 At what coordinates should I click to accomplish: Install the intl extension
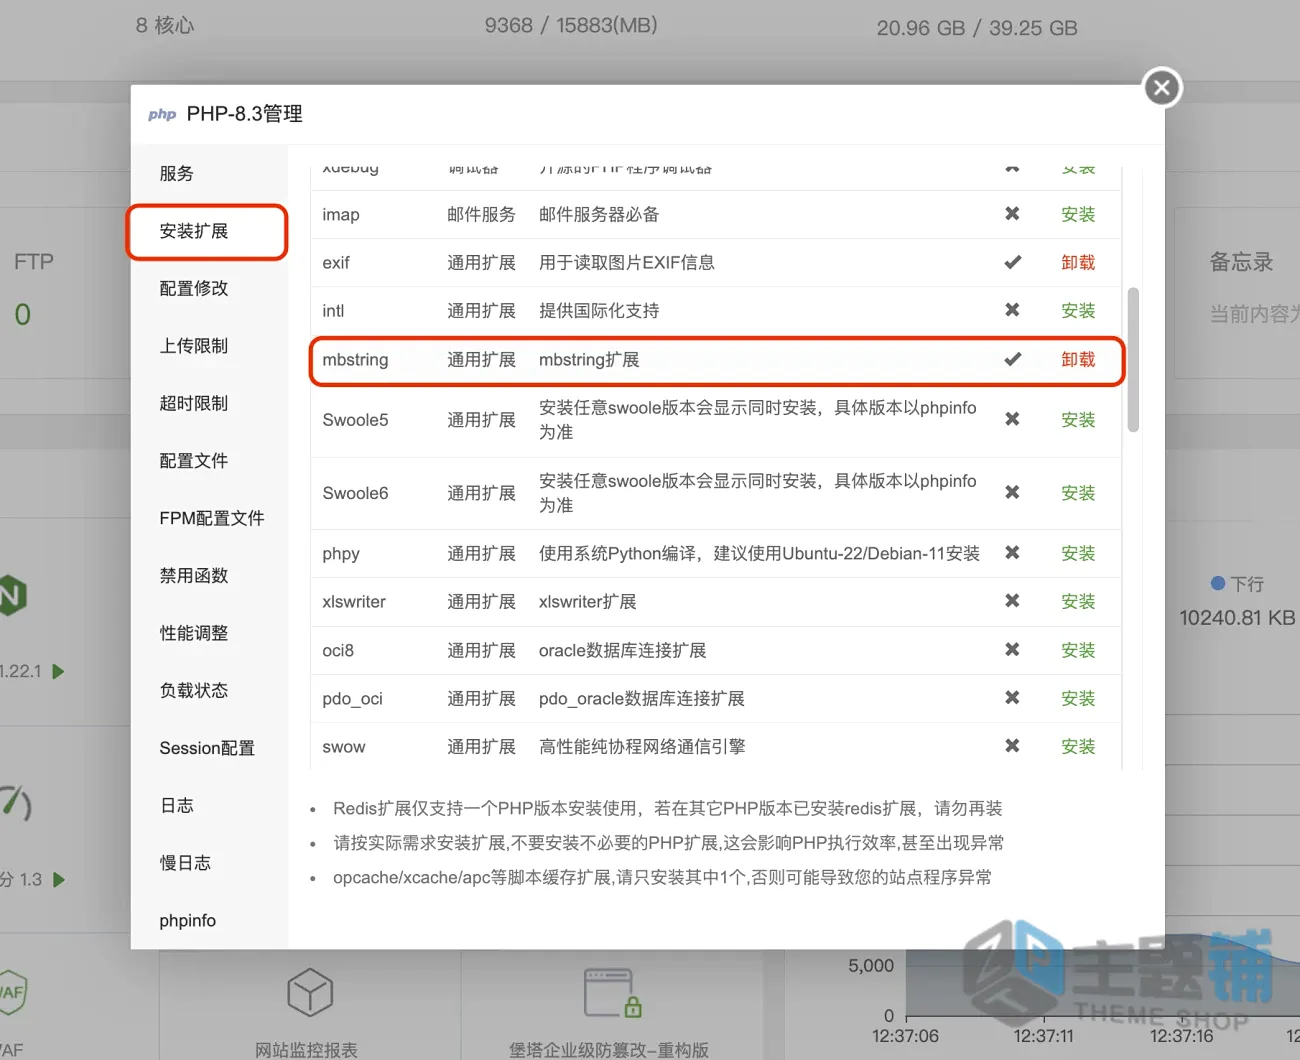(x=1078, y=311)
